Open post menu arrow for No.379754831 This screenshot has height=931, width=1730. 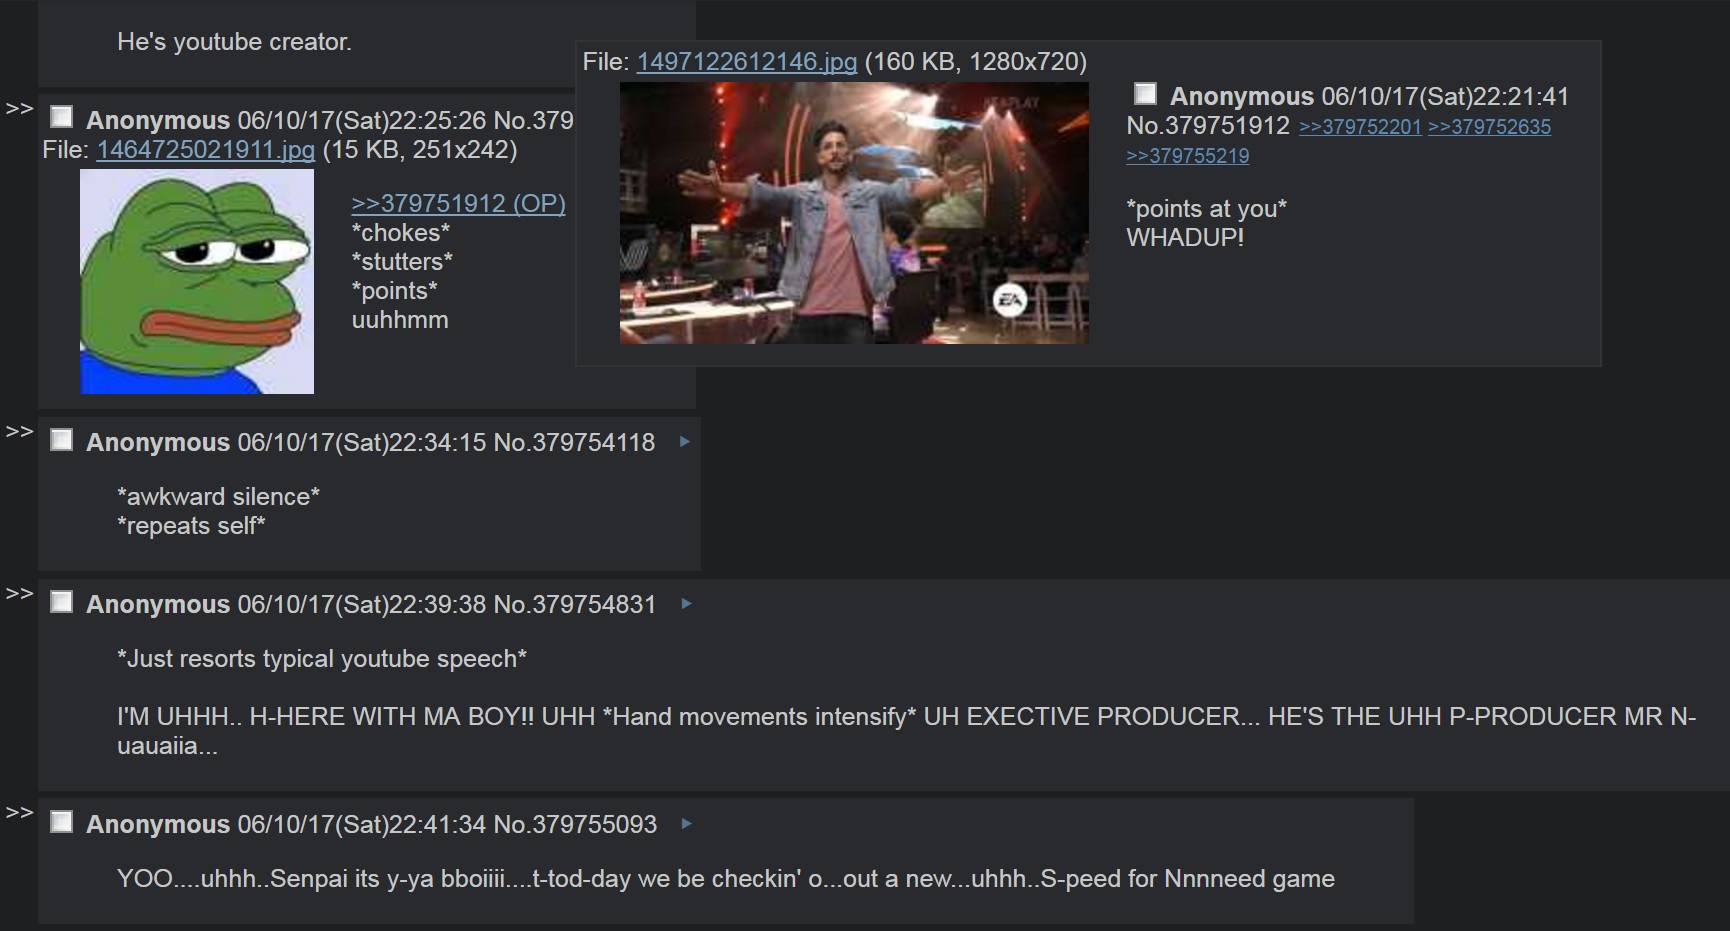686,604
